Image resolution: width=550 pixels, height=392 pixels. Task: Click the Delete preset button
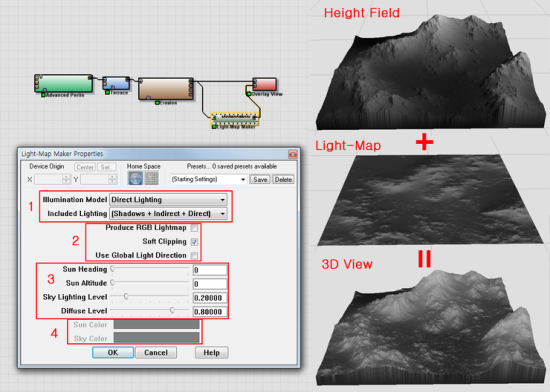pyautogui.click(x=283, y=180)
